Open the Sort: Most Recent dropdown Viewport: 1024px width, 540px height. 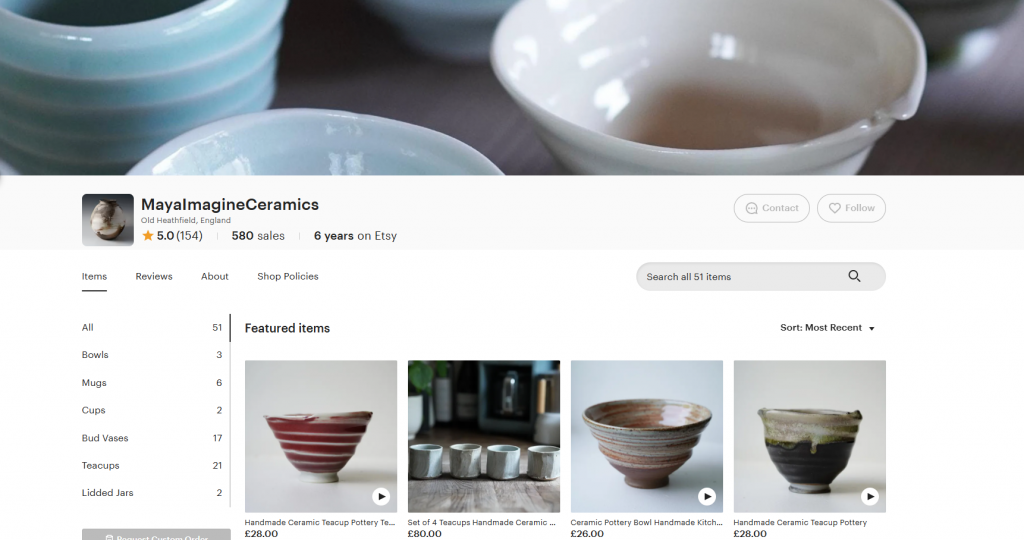(827, 328)
